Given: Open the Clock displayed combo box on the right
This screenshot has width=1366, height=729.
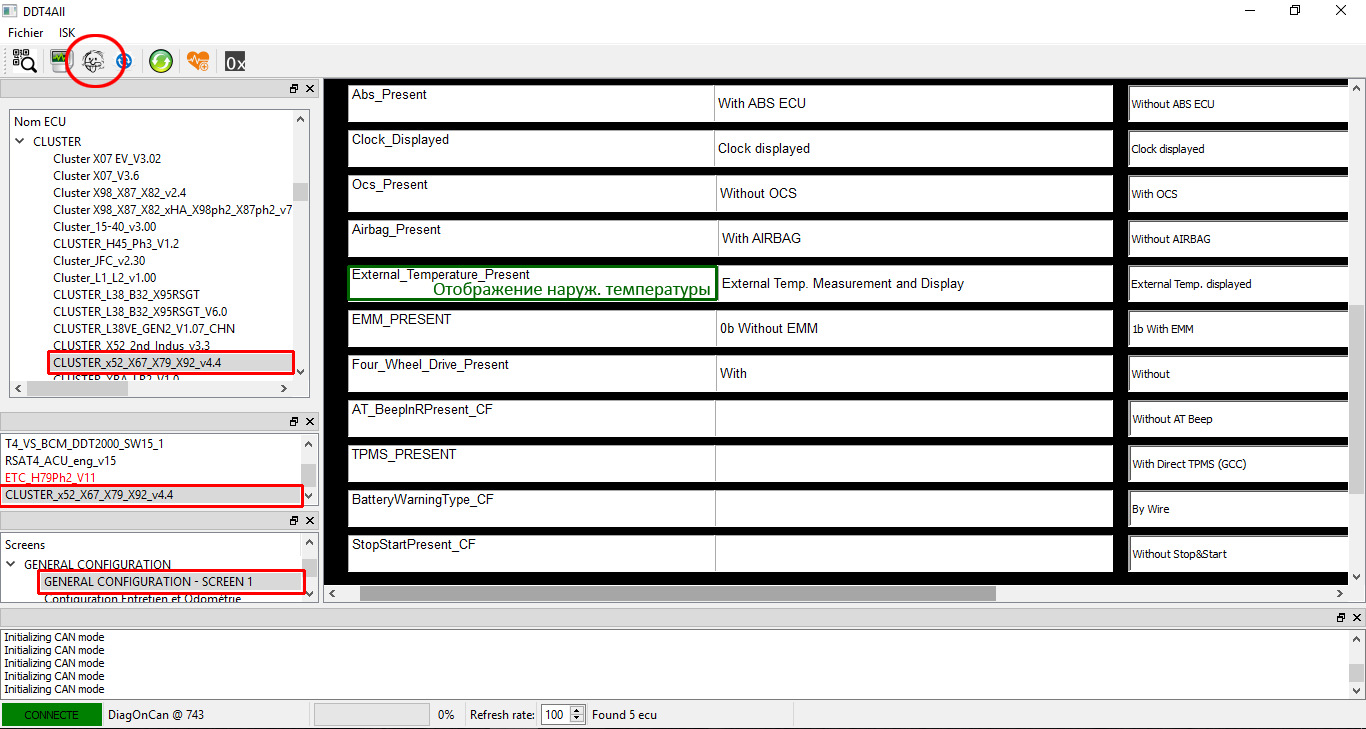Looking at the screenshot, I should (x=1238, y=149).
